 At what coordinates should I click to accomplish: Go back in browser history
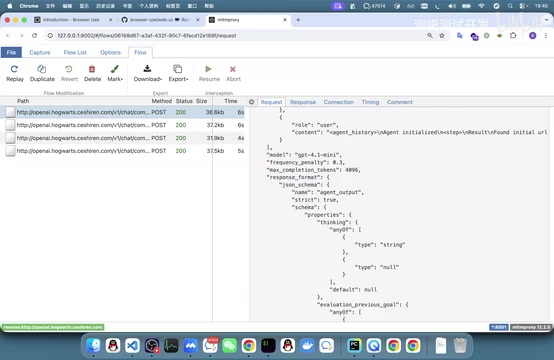pos(8,35)
